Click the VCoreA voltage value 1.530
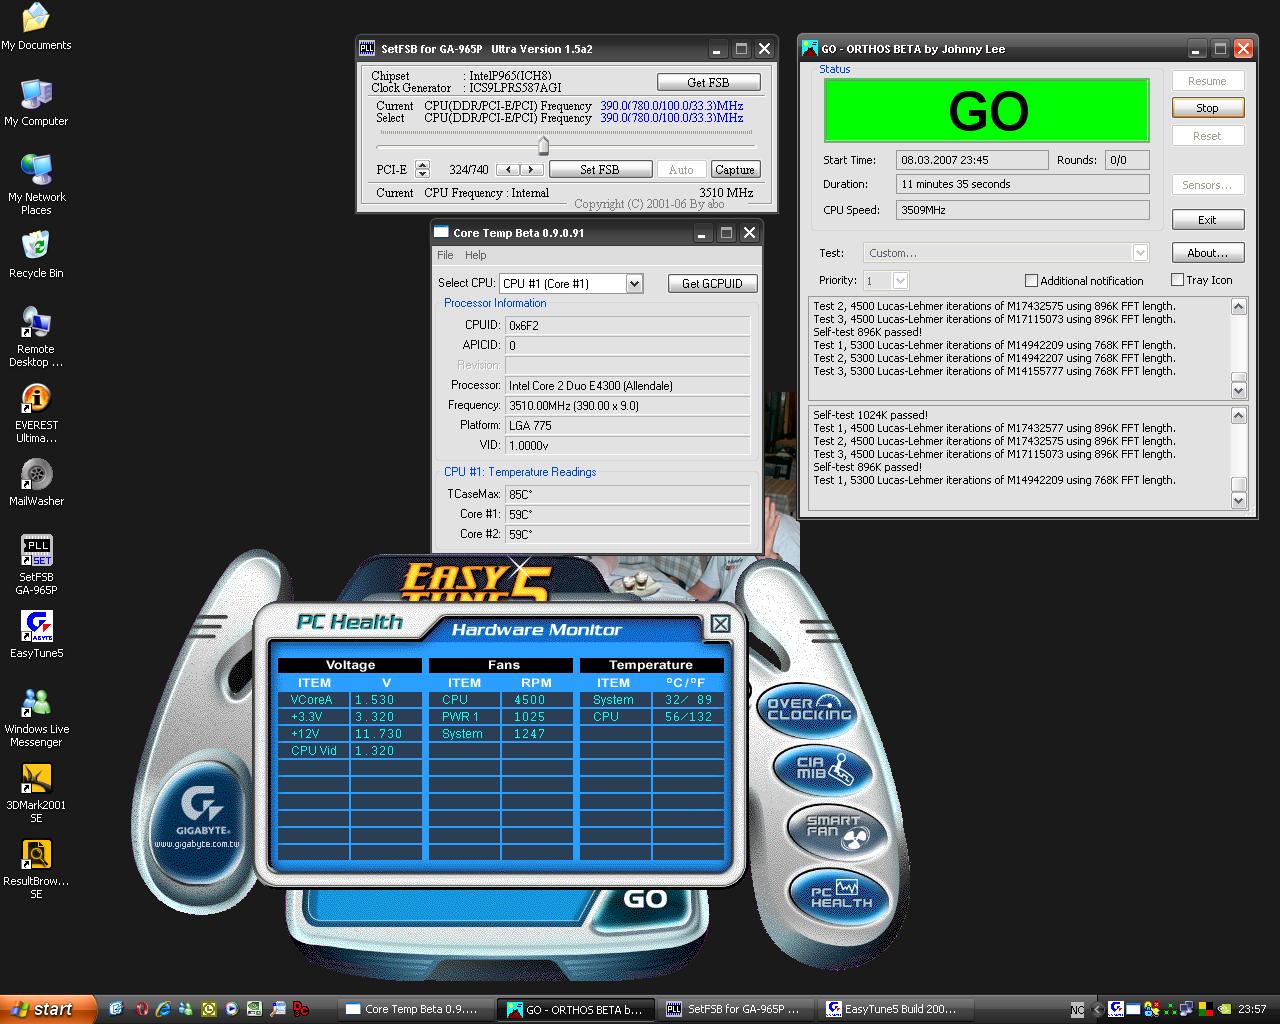The image size is (1280, 1024). (375, 700)
